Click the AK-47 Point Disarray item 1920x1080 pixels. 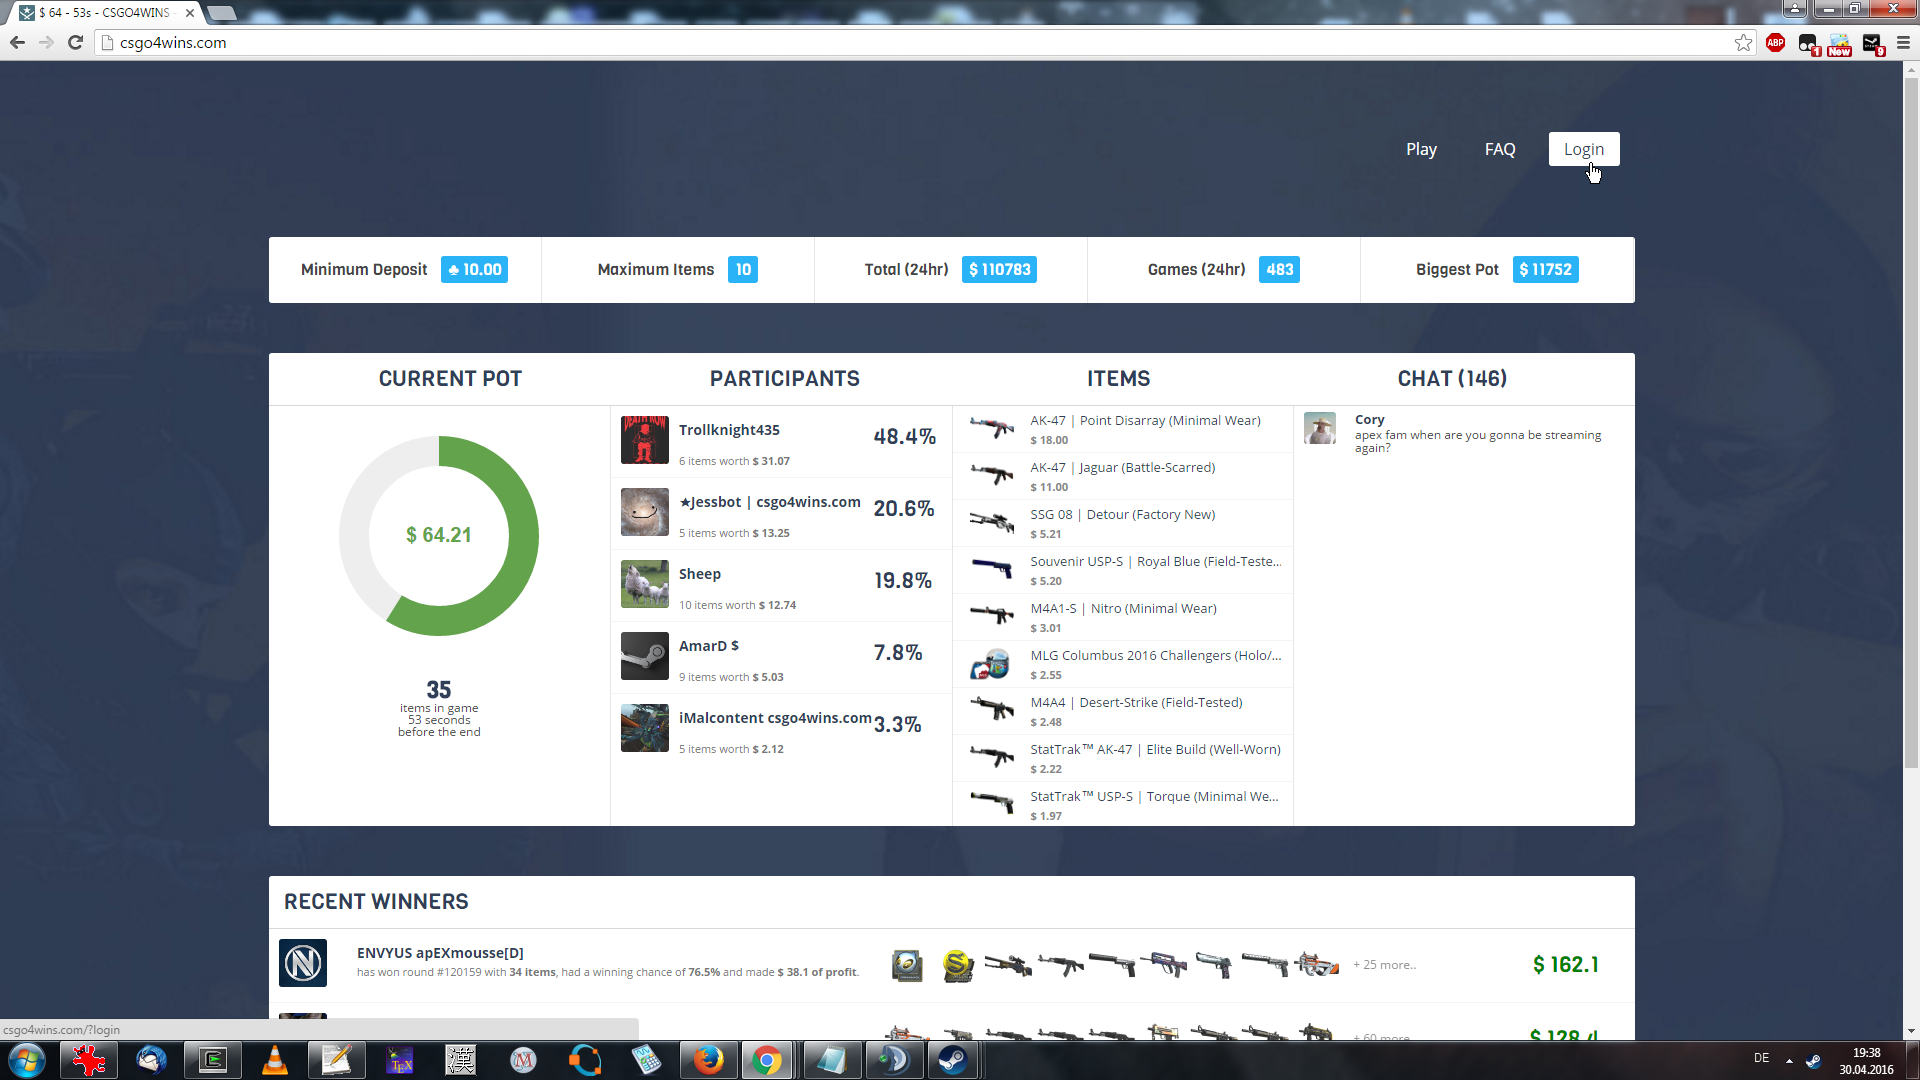coord(1144,421)
